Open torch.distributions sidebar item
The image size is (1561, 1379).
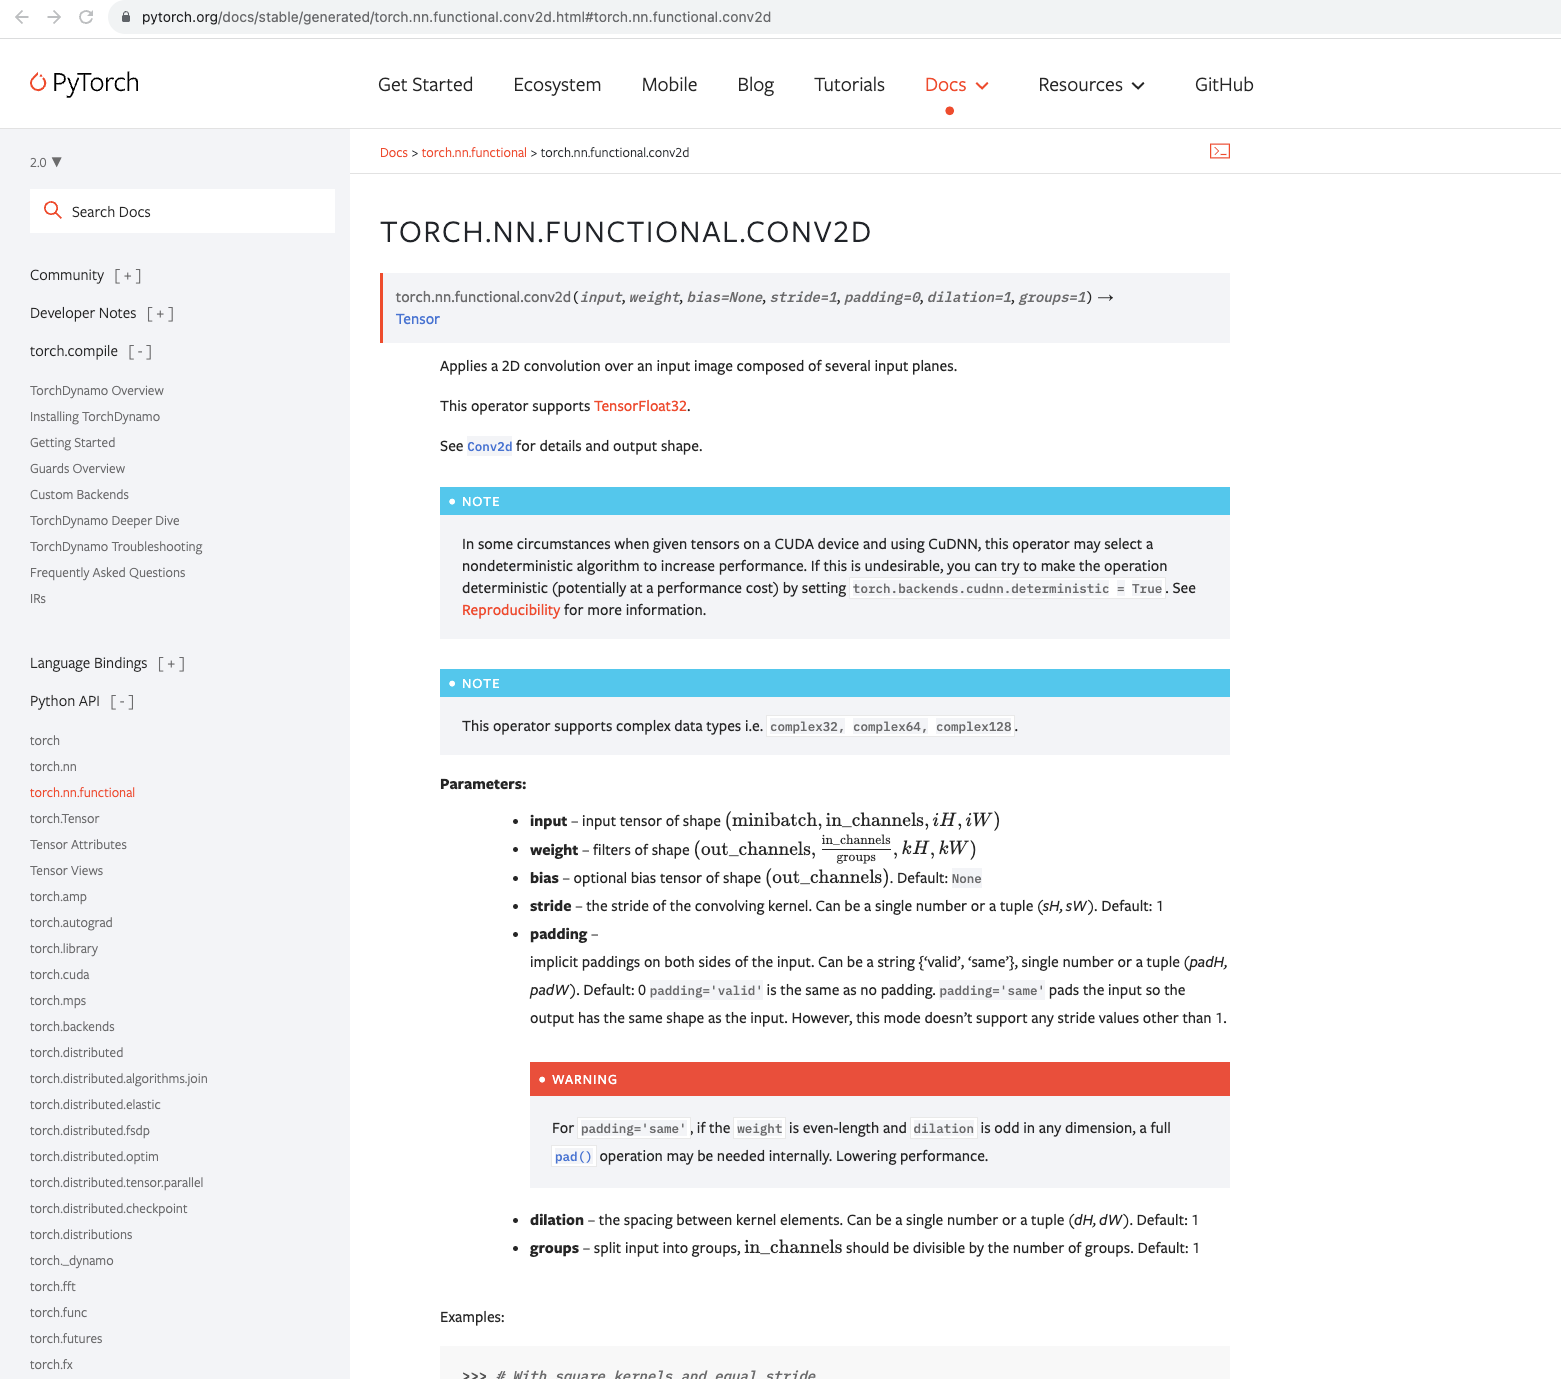(81, 1234)
